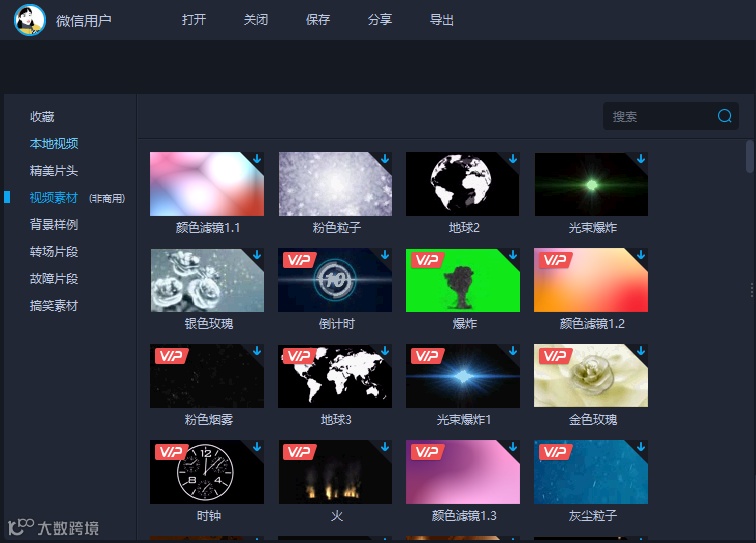756x543 pixels.
Task: Select the 火 fire thumbnail
Action: [335, 472]
